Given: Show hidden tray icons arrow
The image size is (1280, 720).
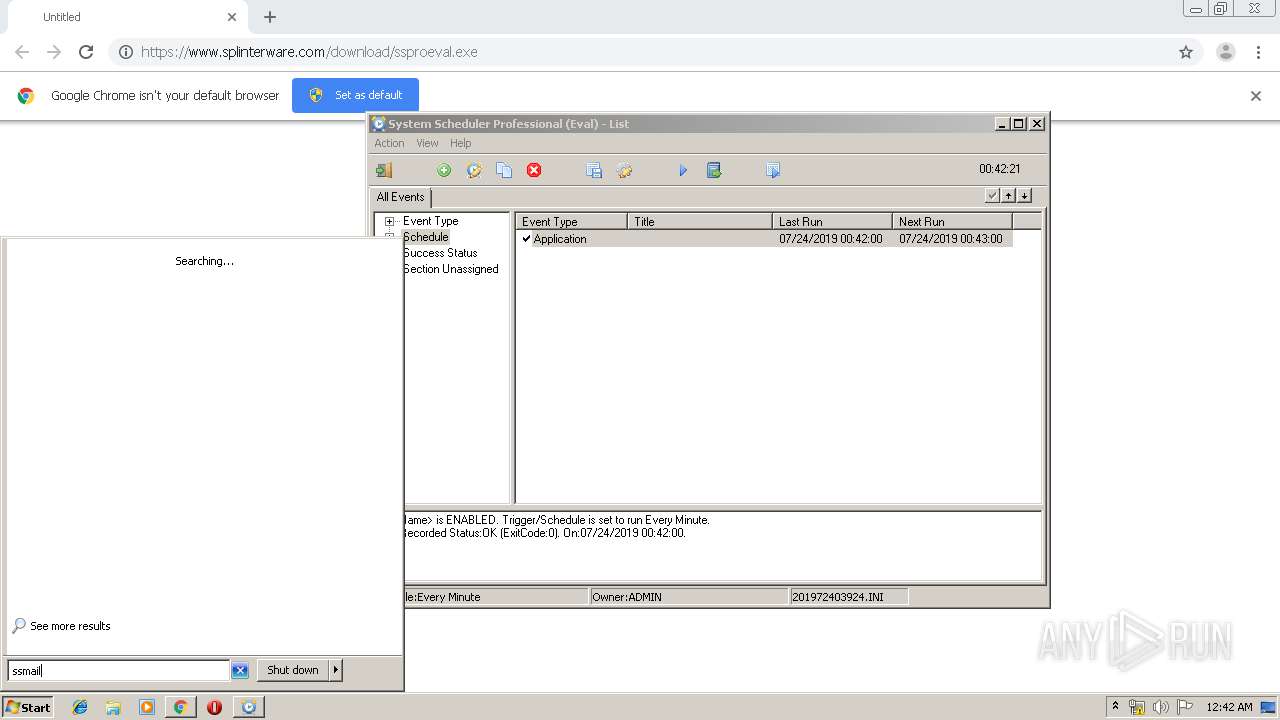Looking at the screenshot, I should click(1115, 706).
